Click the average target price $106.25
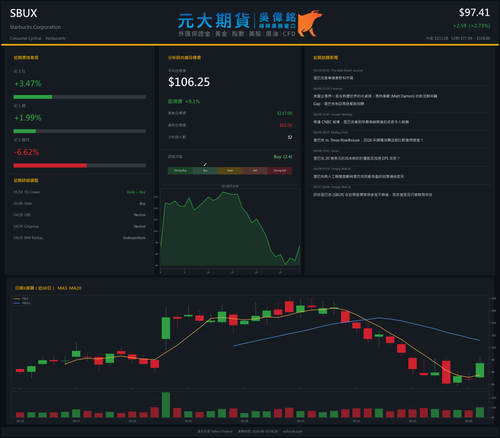This screenshot has width=500, height=438. point(189,82)
